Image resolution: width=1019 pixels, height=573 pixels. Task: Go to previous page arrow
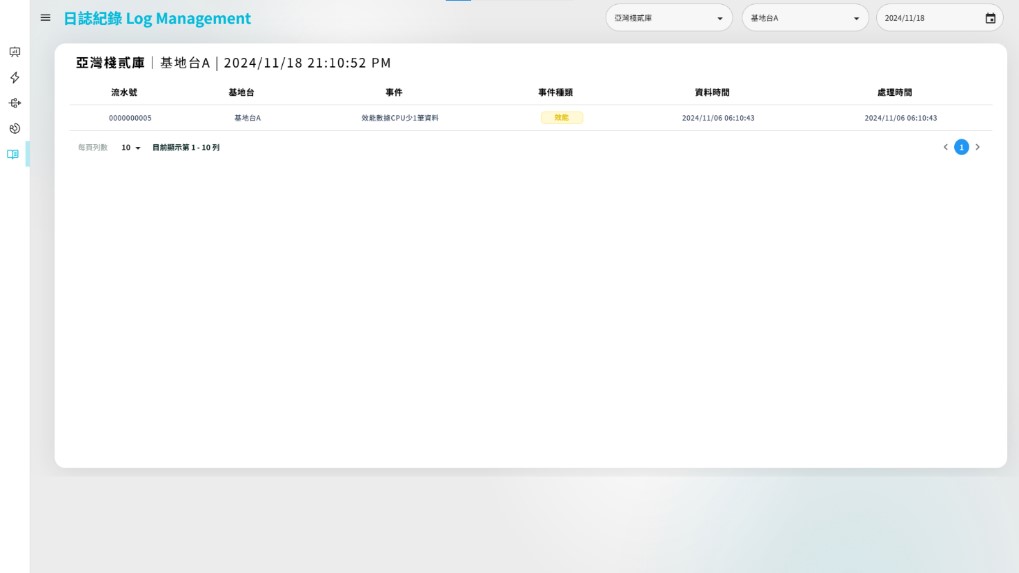click(945, 147)
